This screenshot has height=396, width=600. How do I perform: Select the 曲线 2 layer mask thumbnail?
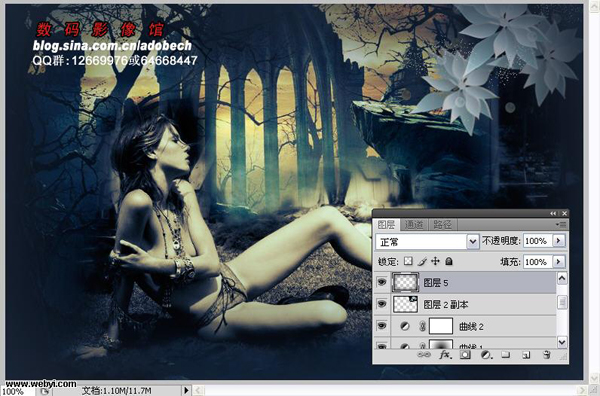[x=441, y=326]
